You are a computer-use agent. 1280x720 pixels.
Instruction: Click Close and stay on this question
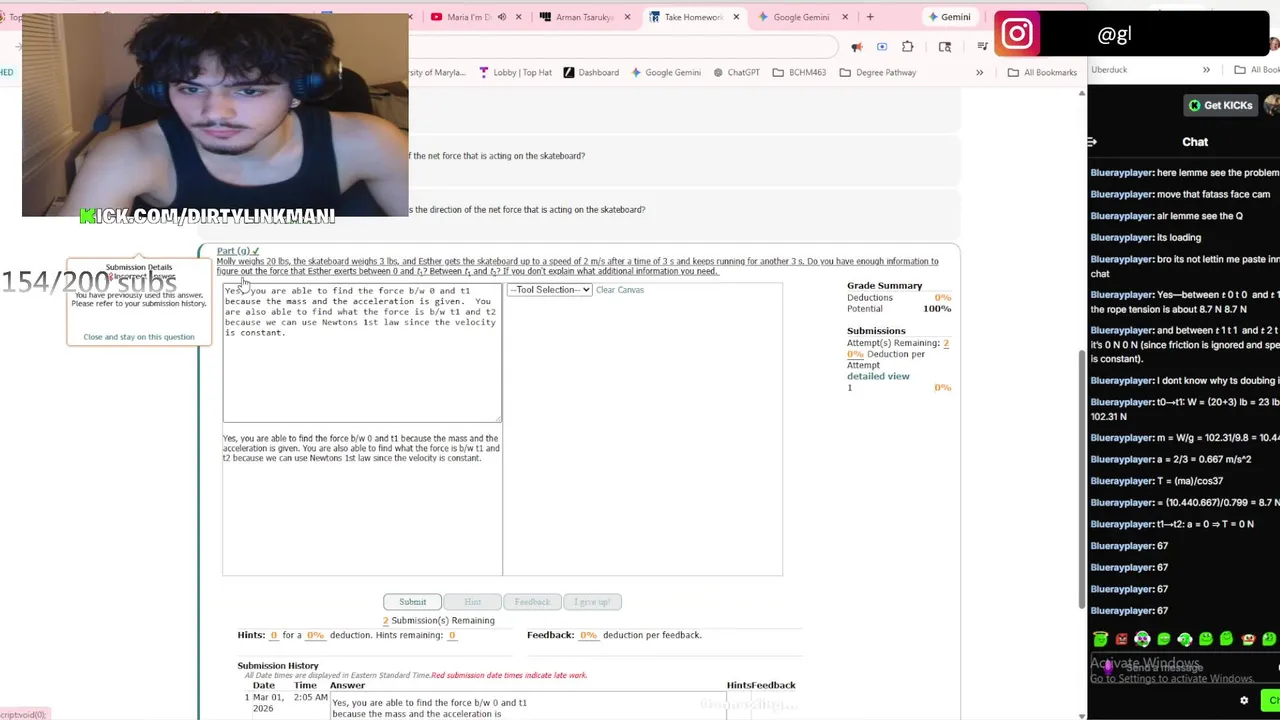click(139, 337)
